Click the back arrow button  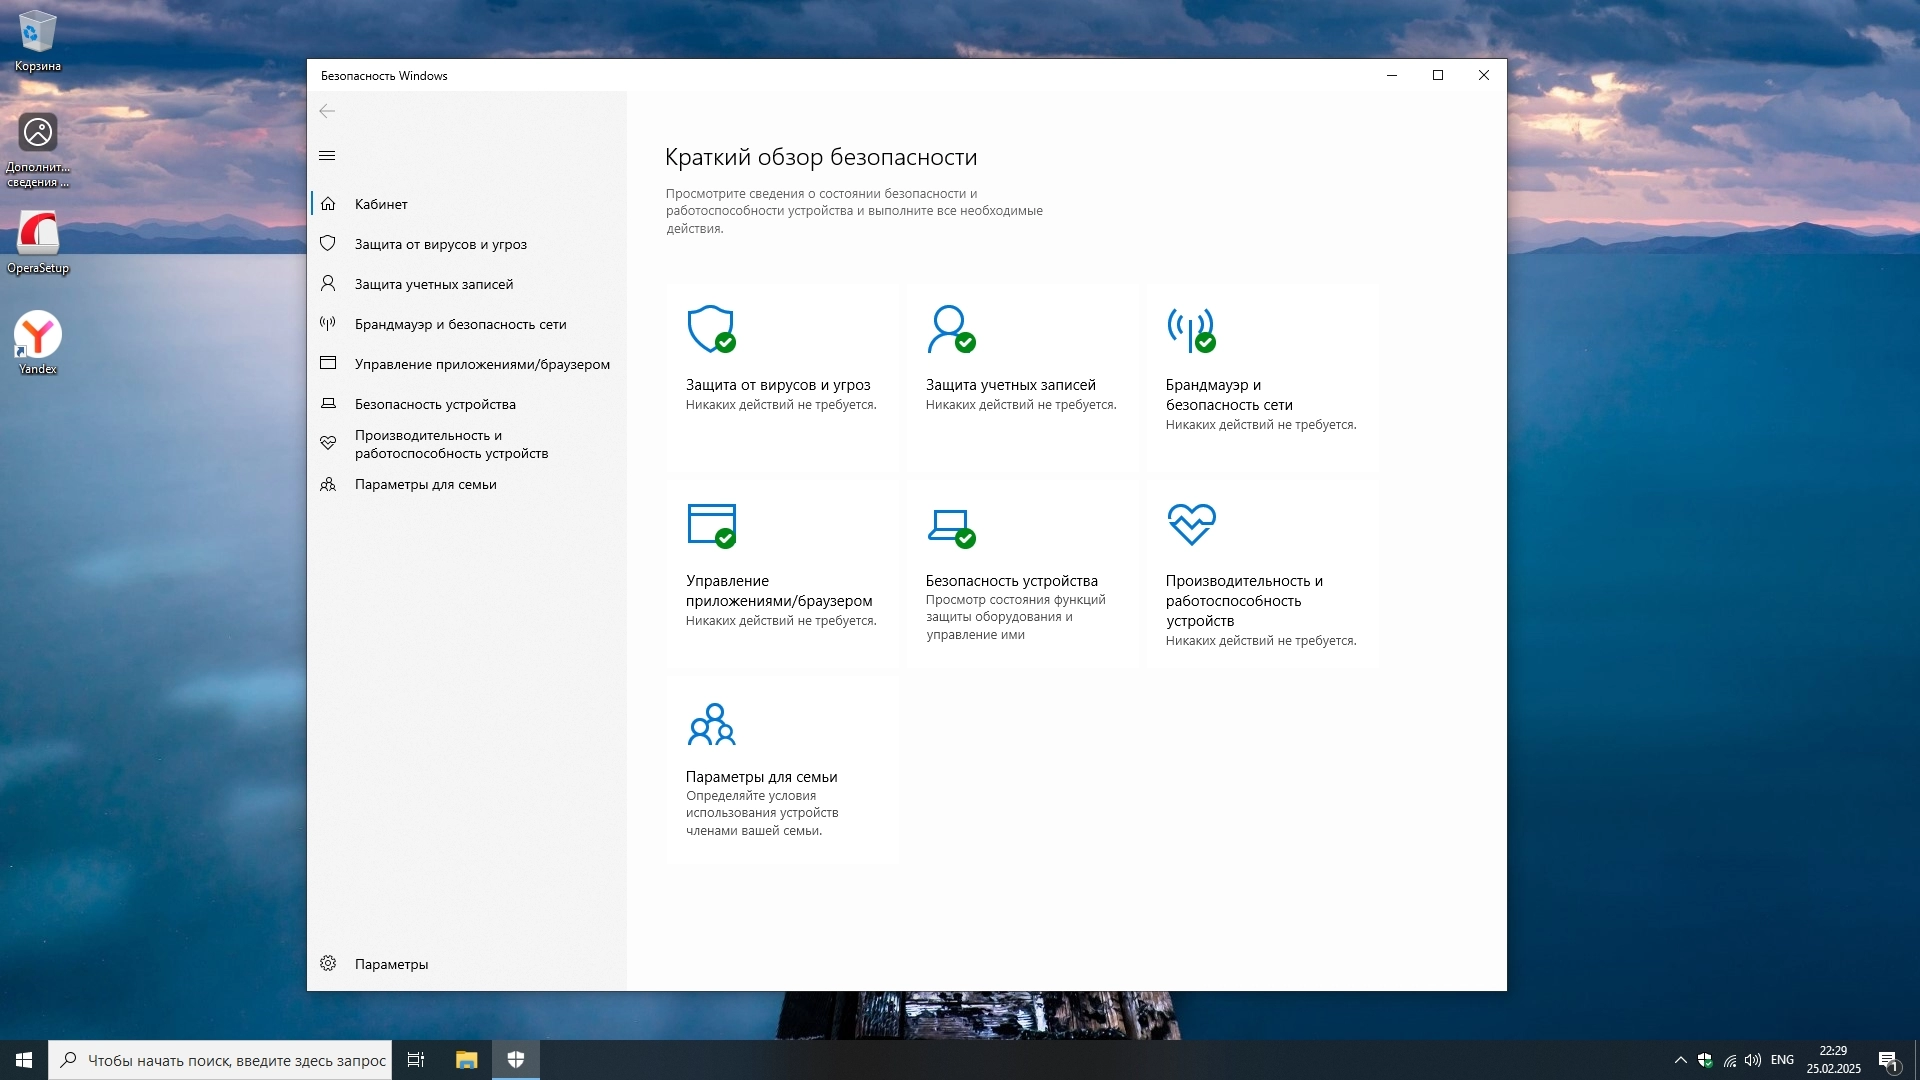click(327, 111)
